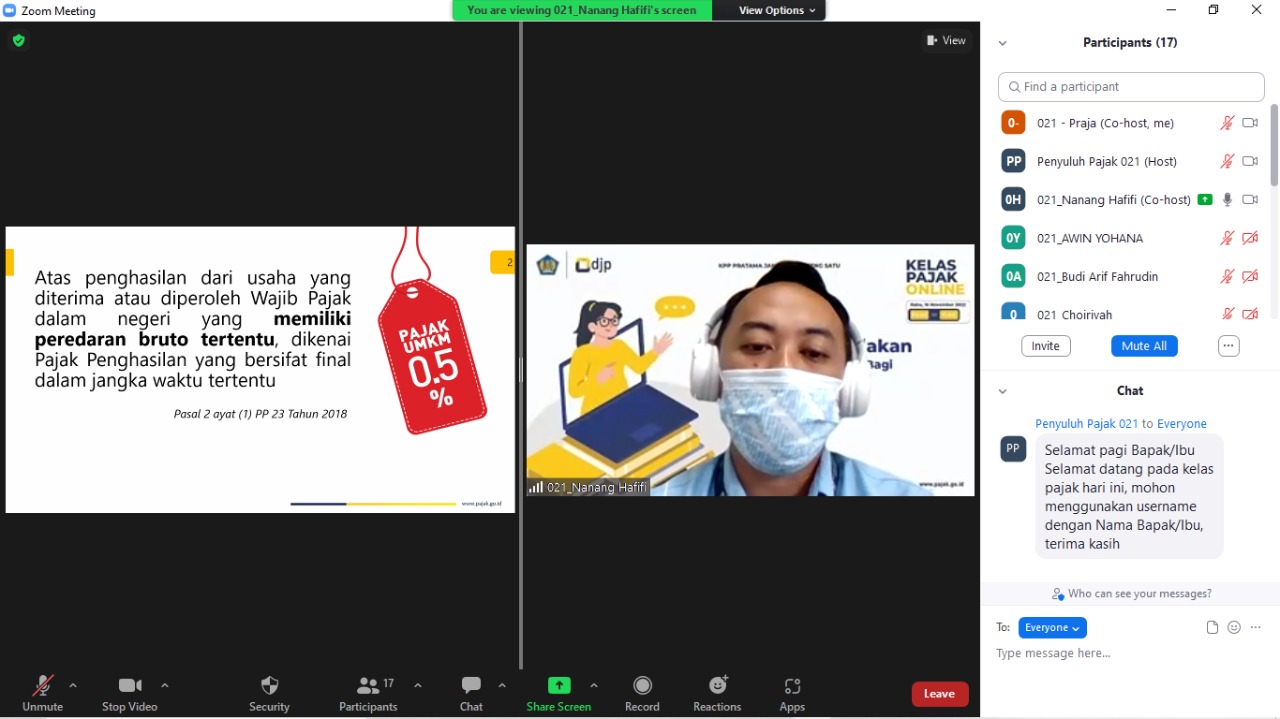Click the green encryption shield icon
The height and width of the screenshot is (719, 1280).
(18, 40)
